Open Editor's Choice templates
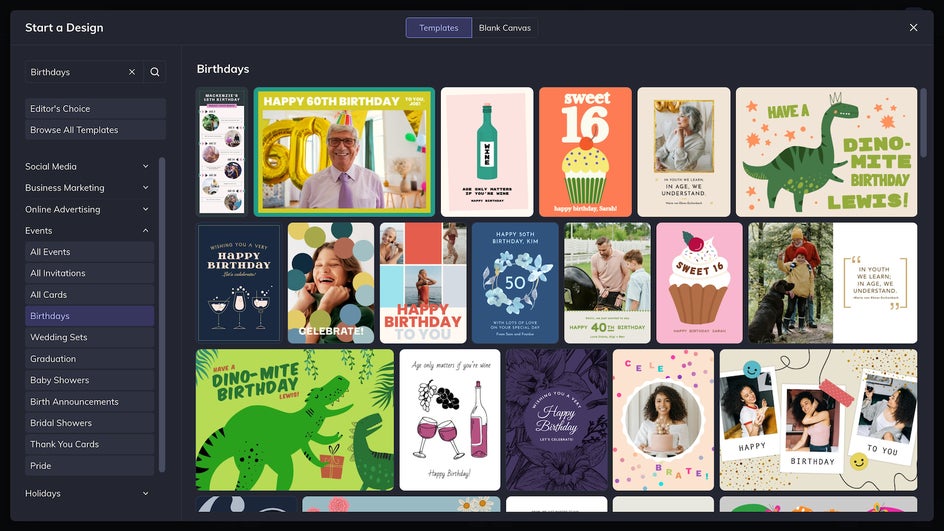Viewport: 944px width, 531px height. pos(95,108)
